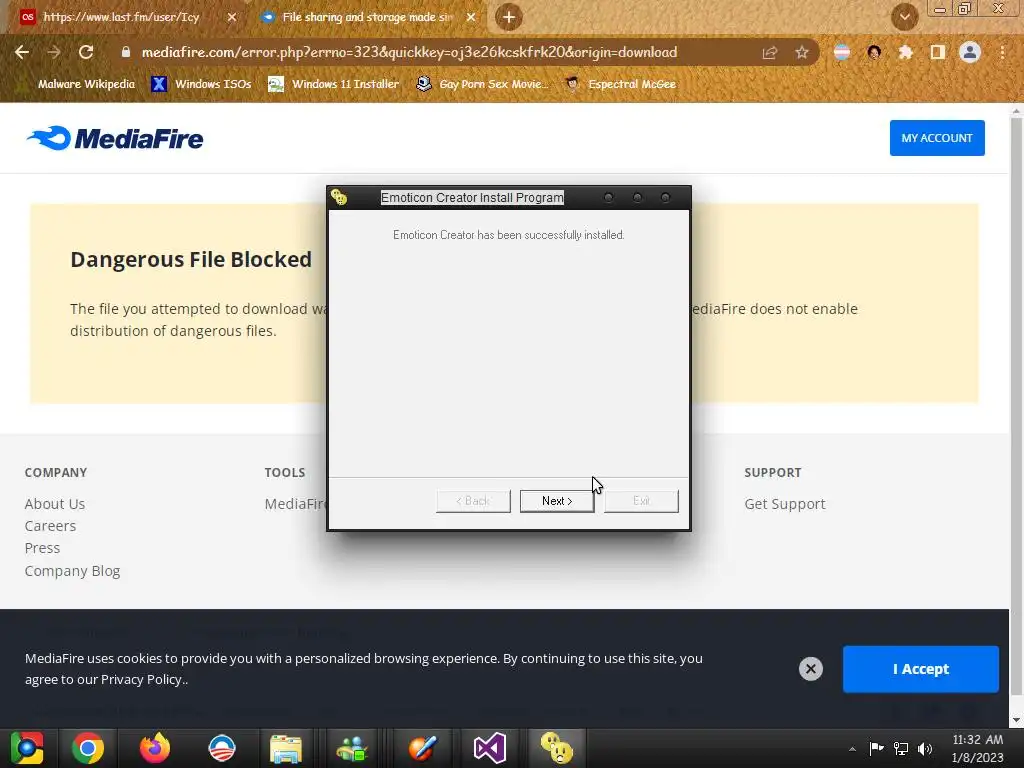Show hidden system tray icons
Viewport: 1024px width, 768px height.
coord(852,749)
